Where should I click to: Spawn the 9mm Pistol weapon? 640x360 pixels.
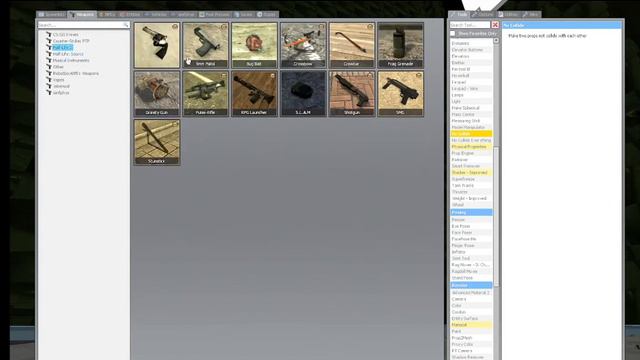click(205, 45)
